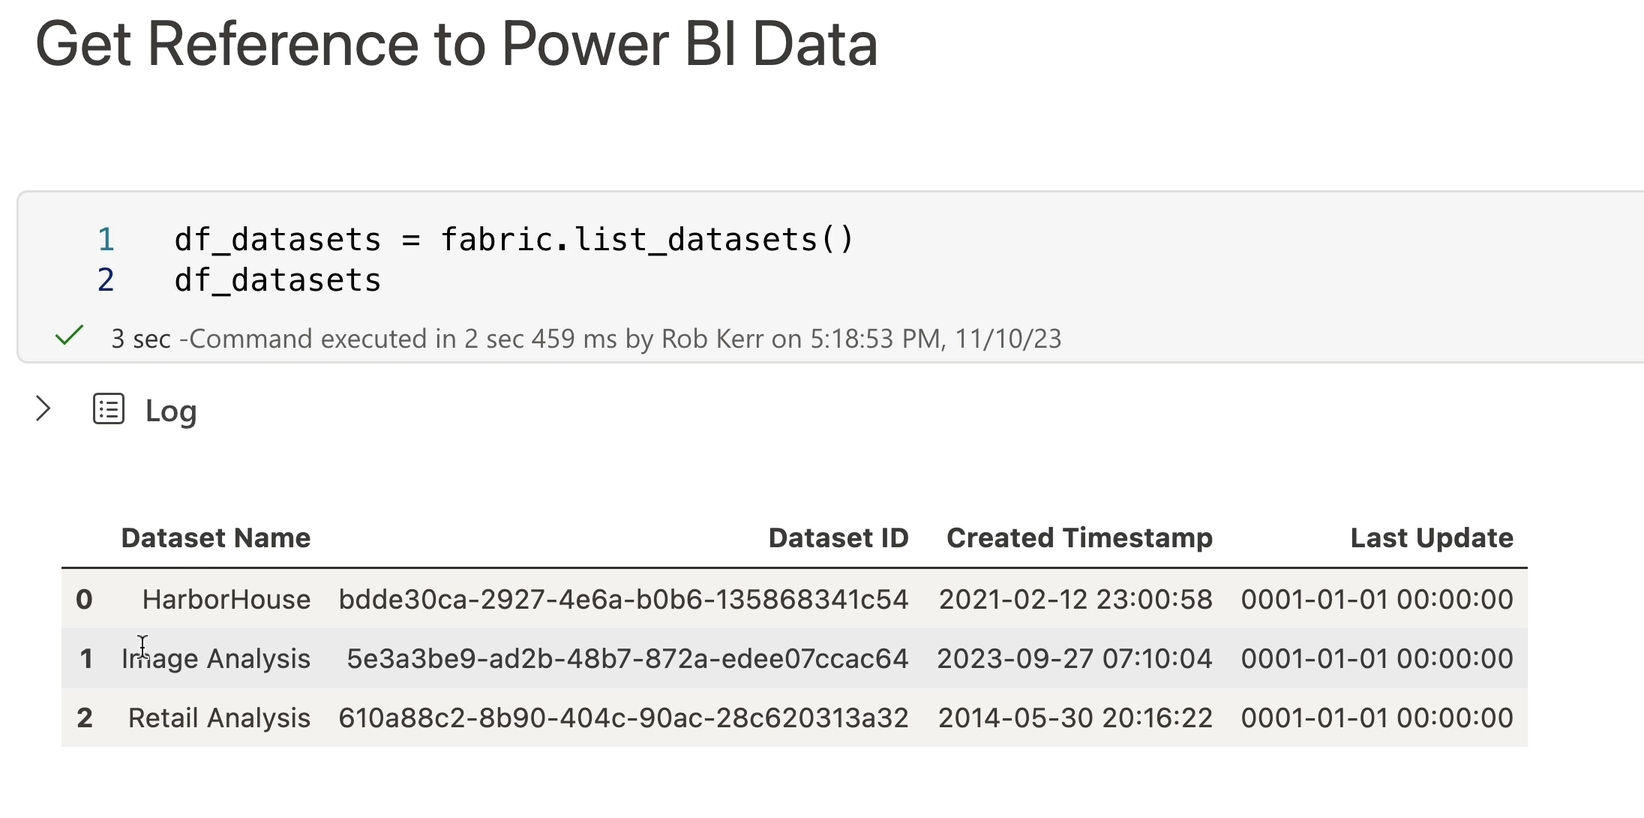
Task: Click the HarborHouse dataset name cell
Action: (226, 599)
